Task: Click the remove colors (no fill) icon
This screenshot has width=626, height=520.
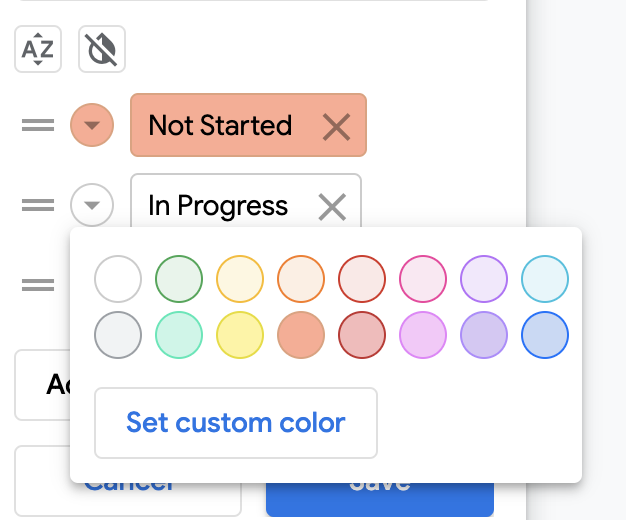Action: point(102,49)
